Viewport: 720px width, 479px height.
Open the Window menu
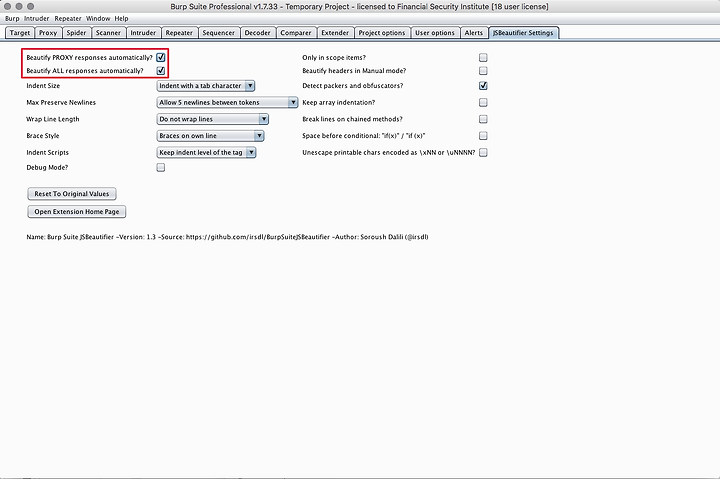98,18
